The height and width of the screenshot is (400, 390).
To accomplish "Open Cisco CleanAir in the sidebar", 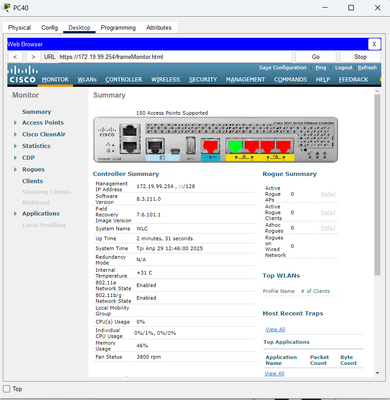I will coord(44,134).
